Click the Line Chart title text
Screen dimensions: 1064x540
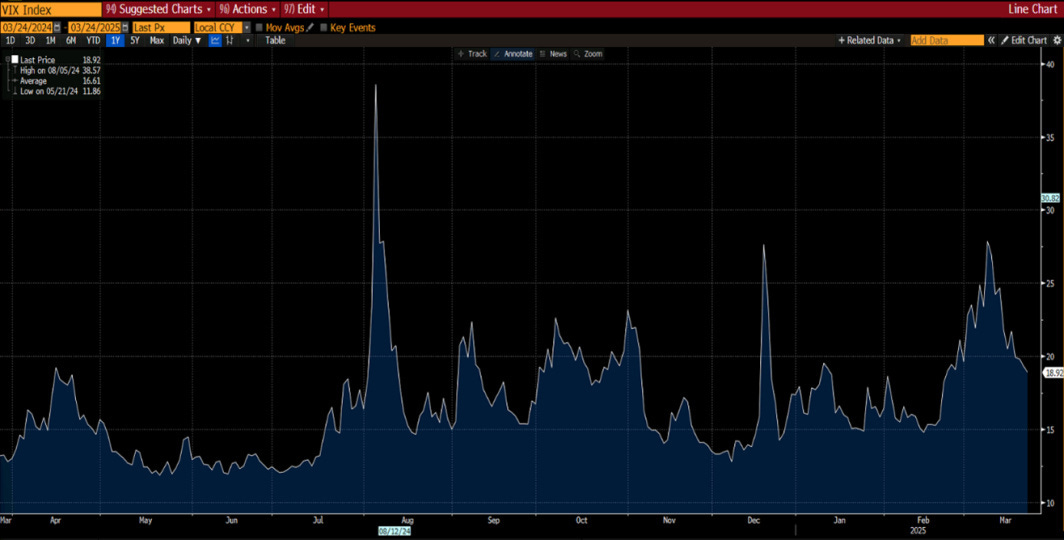pyautogui.click(x=1032, y=9)
